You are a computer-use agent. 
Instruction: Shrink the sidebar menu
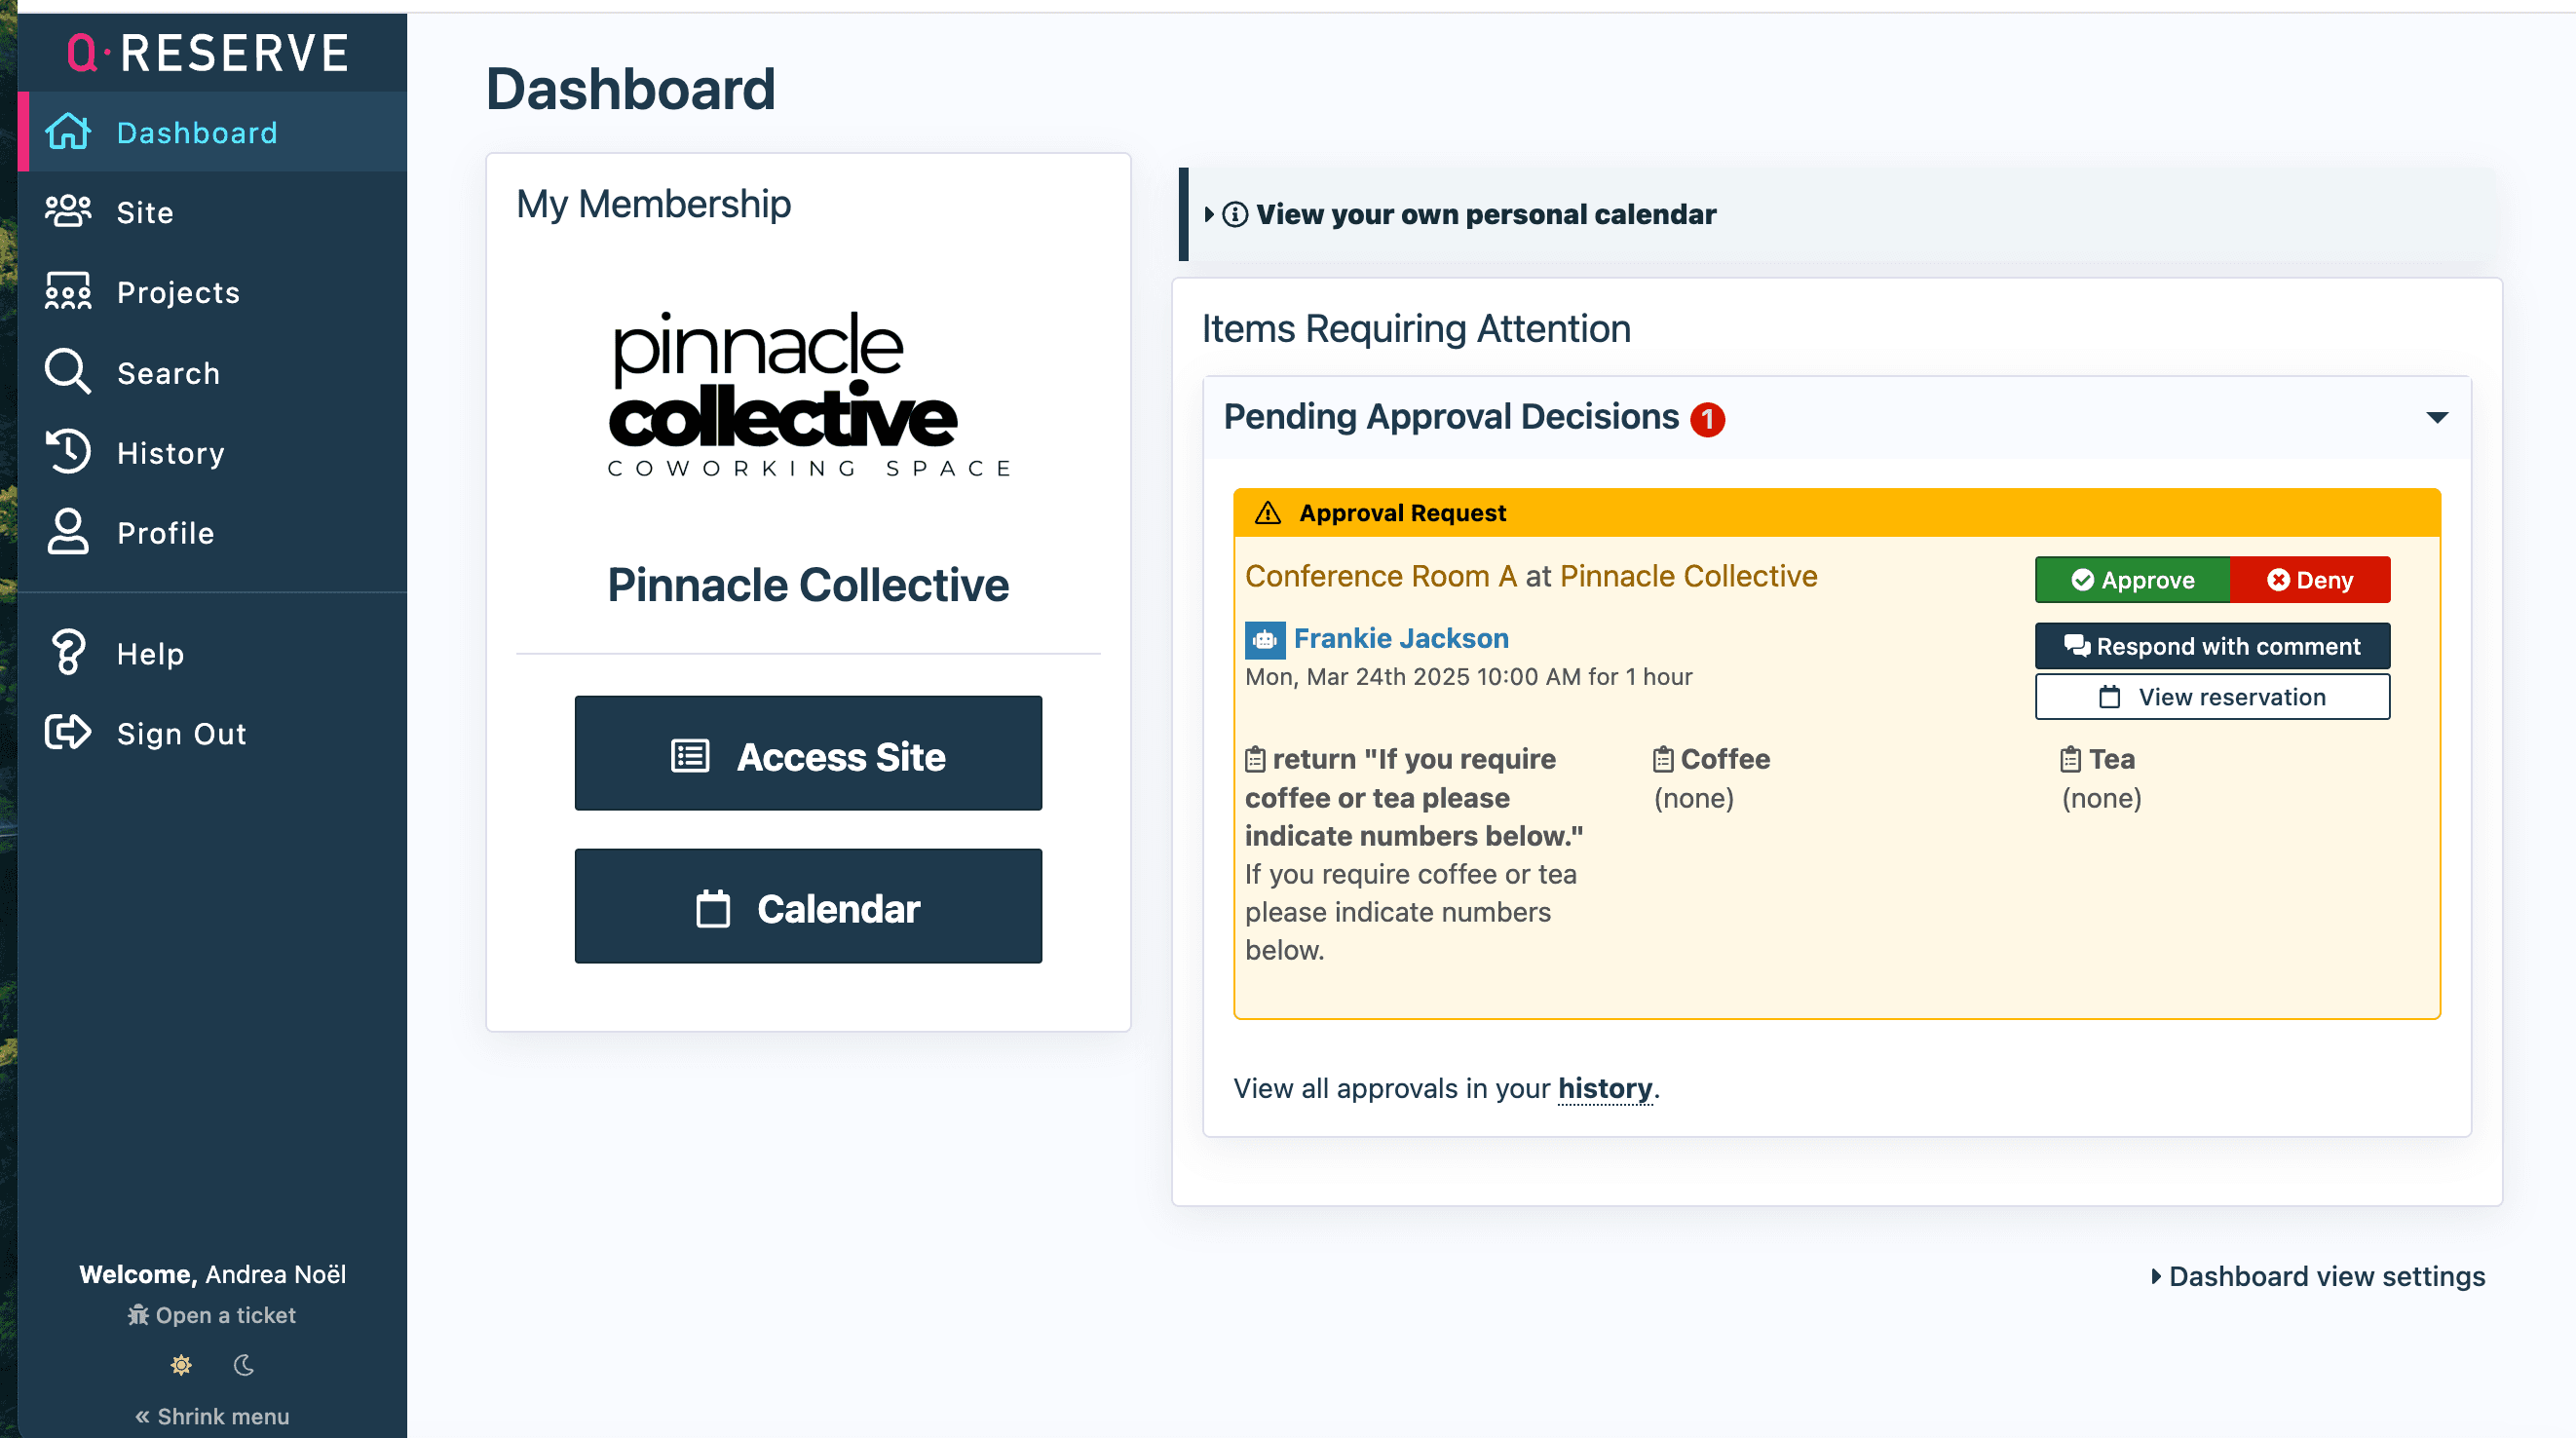[212, 1416]
